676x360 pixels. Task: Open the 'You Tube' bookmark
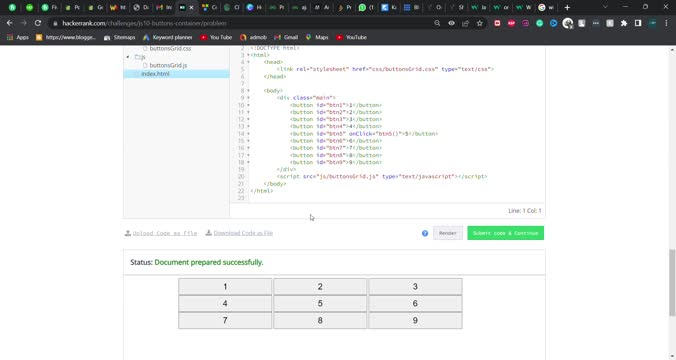[216, 38]
